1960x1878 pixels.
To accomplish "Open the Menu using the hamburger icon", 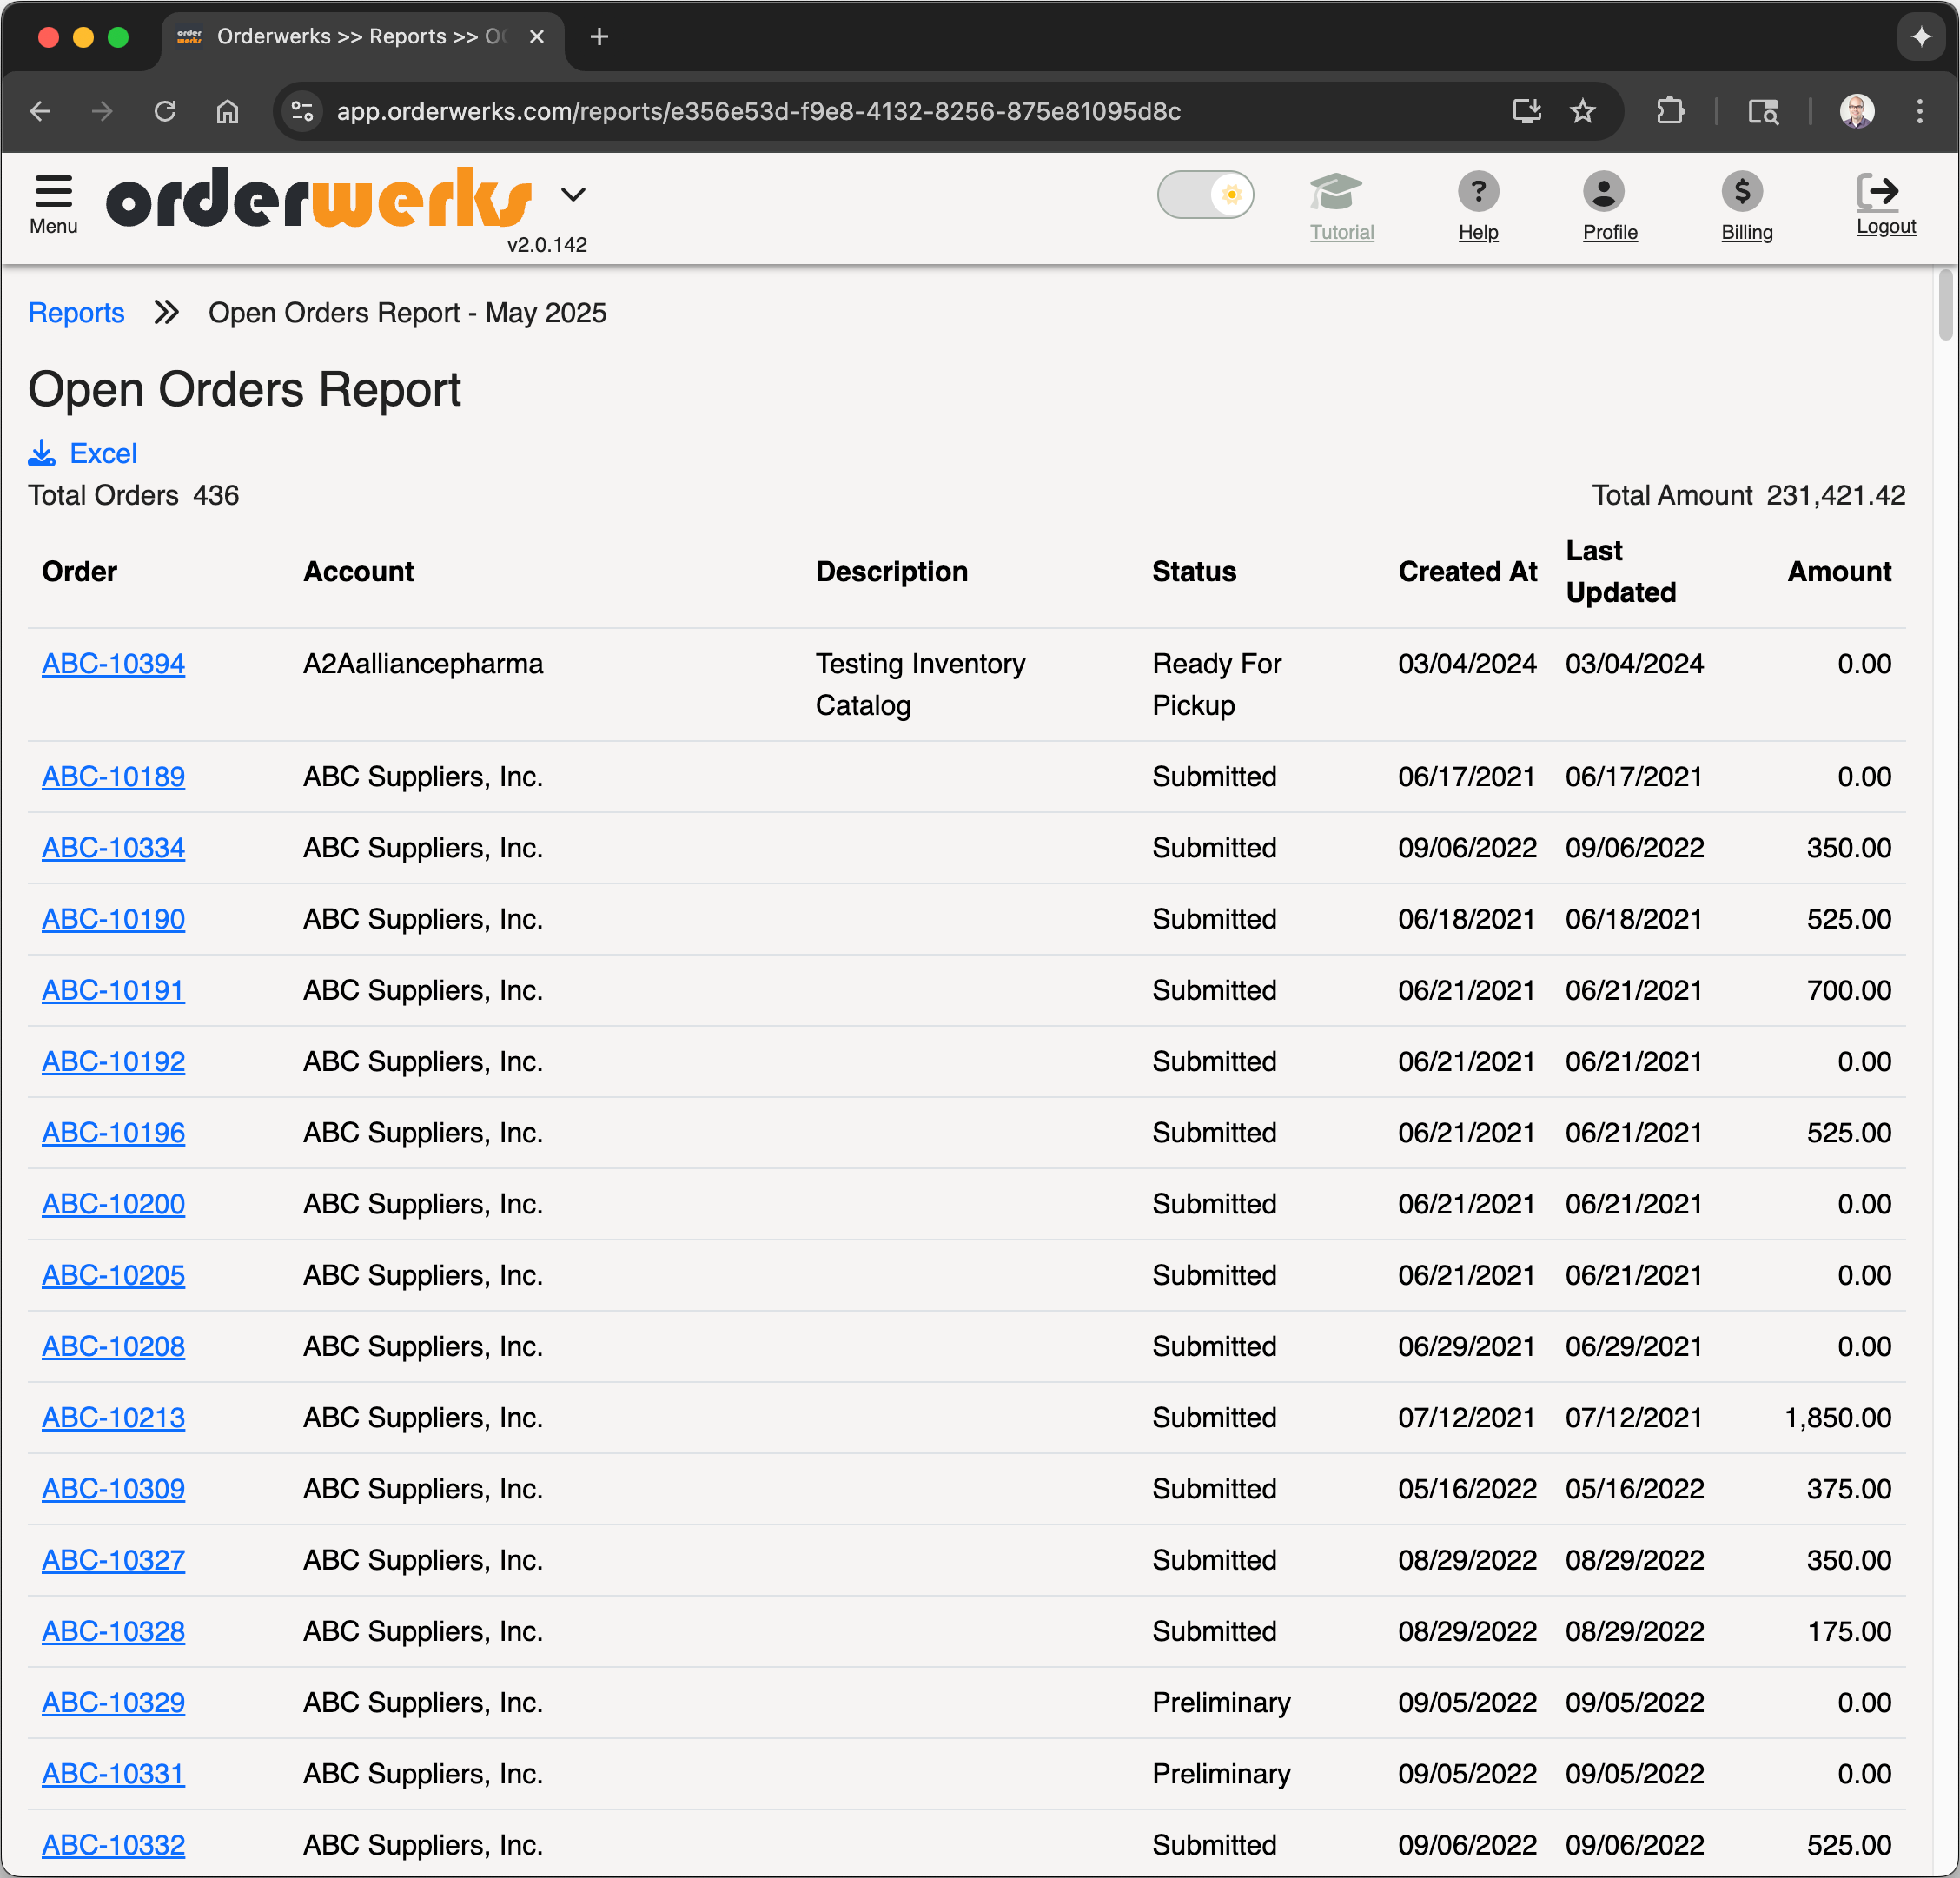I will (53, 195).
